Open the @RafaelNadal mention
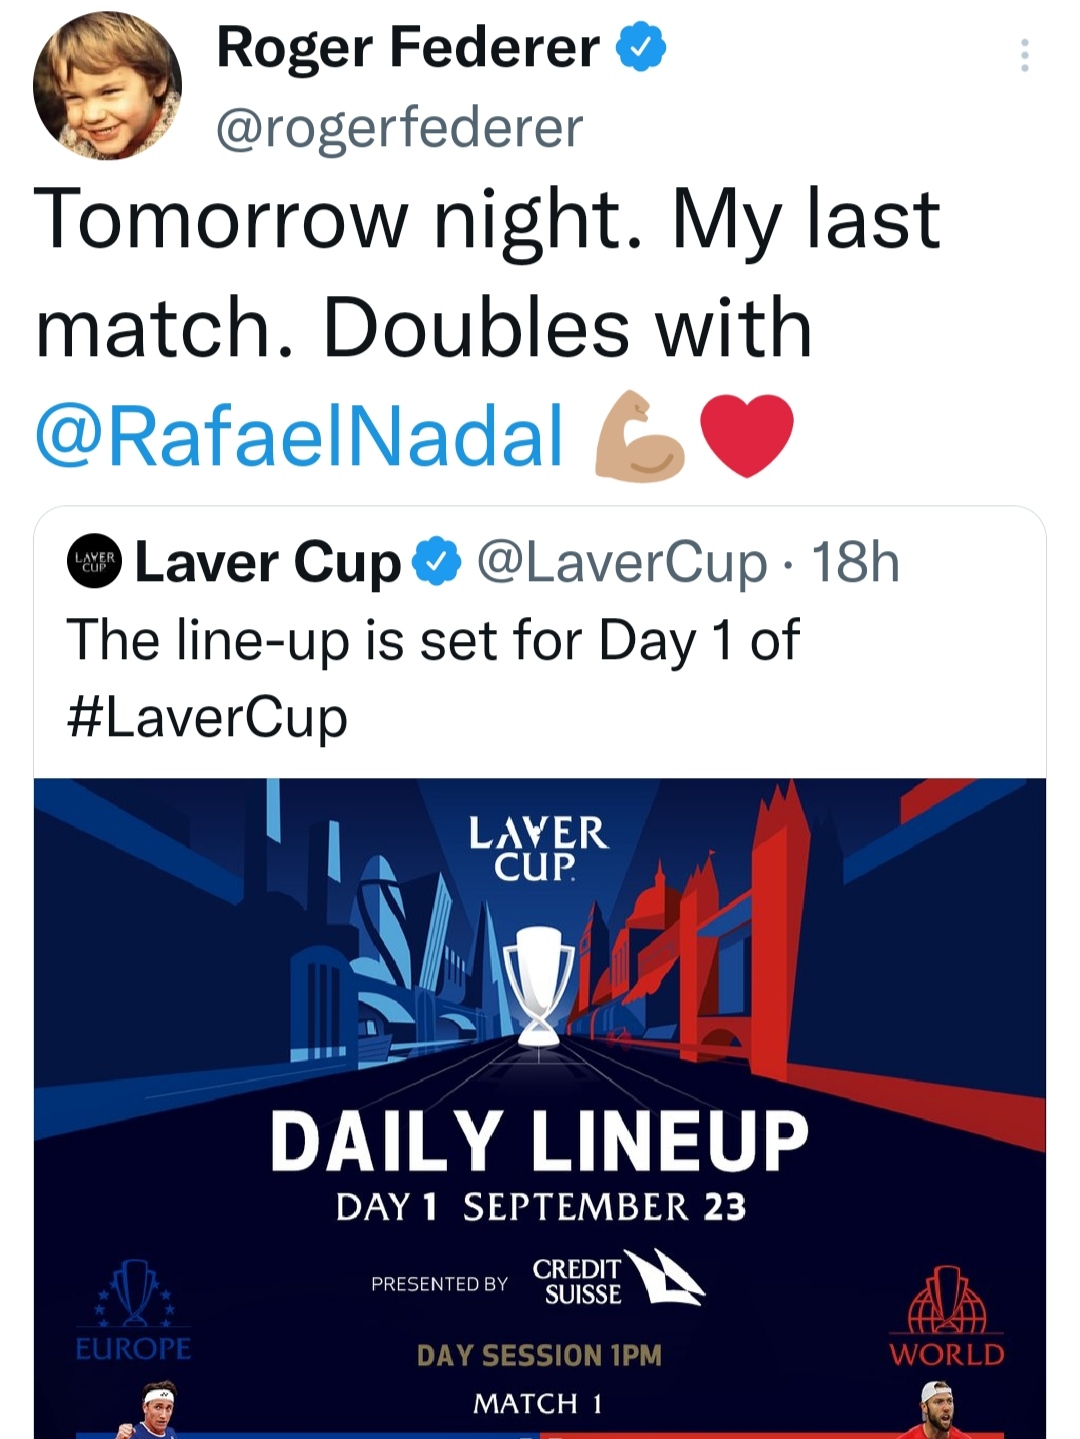Viewport: 1080px width, 1439px height. tap(299, 437)
